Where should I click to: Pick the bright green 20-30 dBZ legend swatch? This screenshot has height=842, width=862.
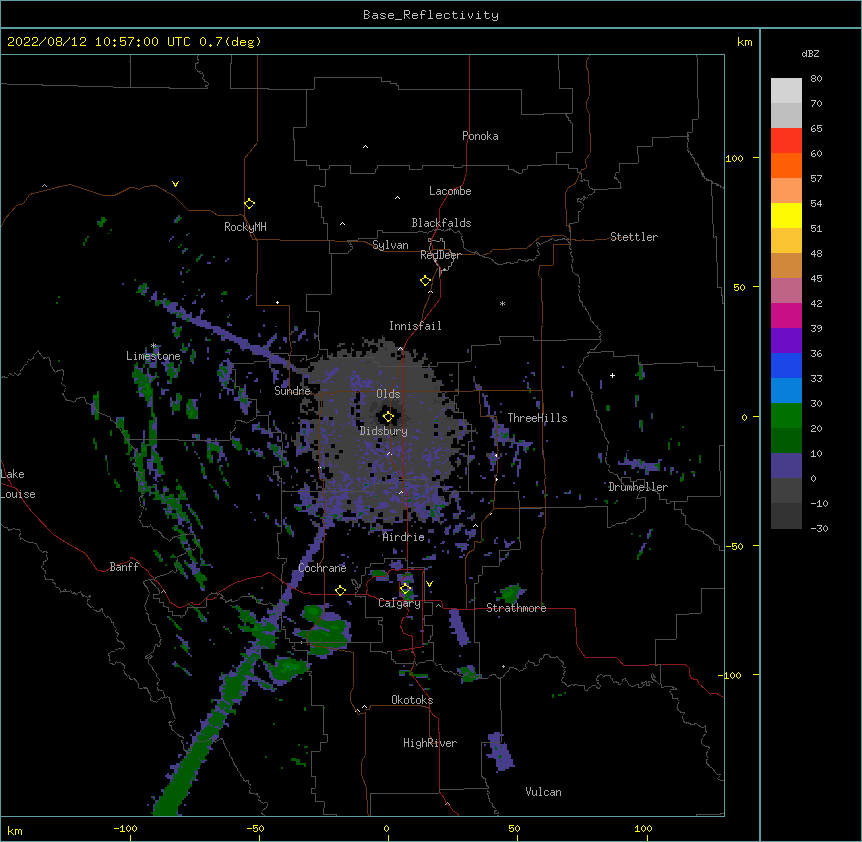point(786,416)
